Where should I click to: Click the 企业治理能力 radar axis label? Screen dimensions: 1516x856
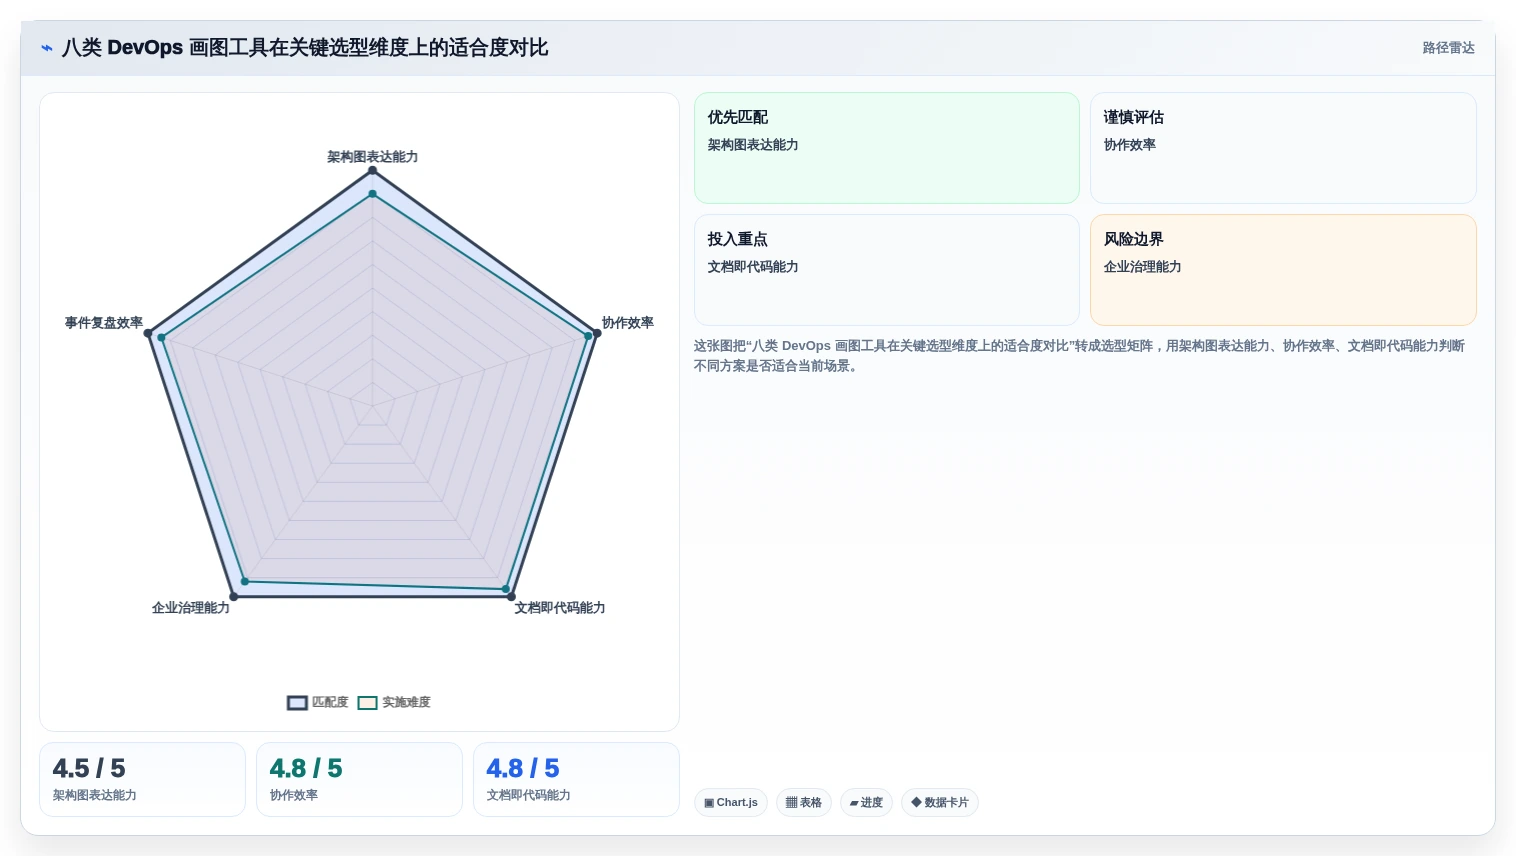click(x=191, y=608)
